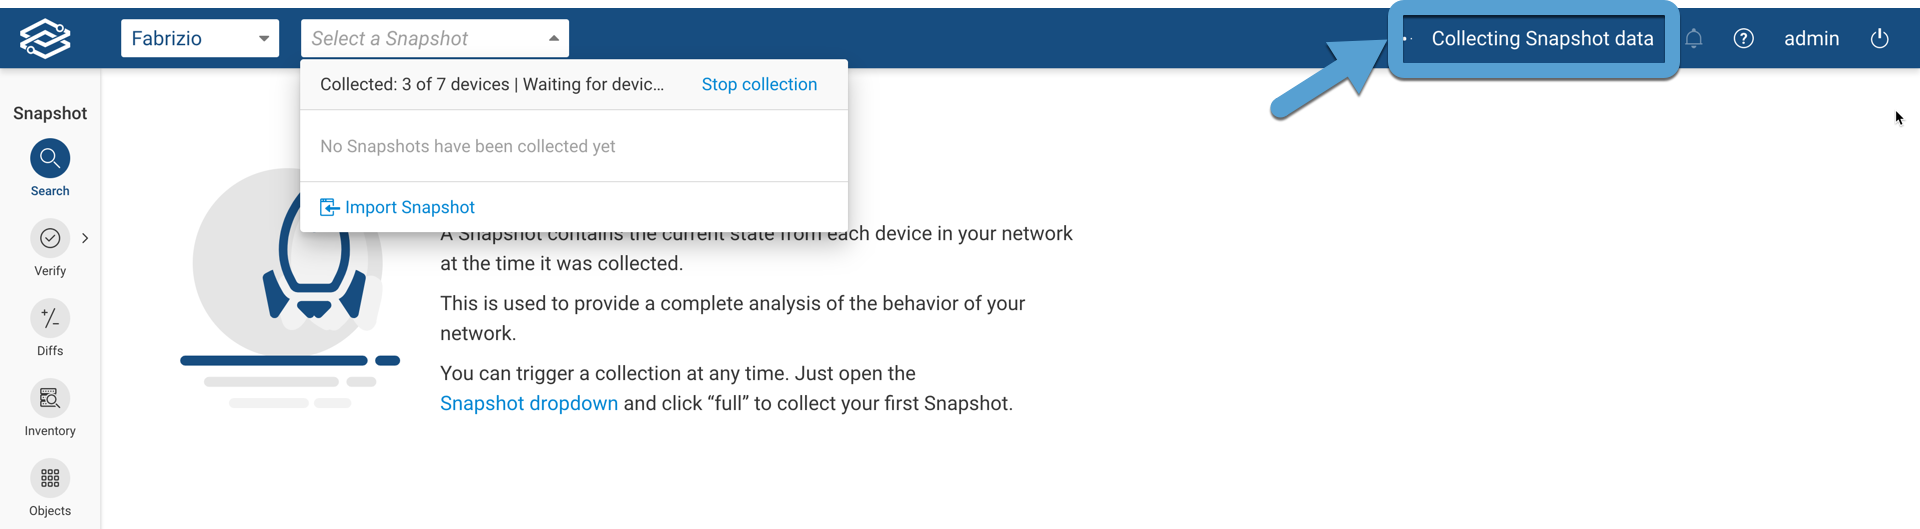Click Stop collection

759,85
